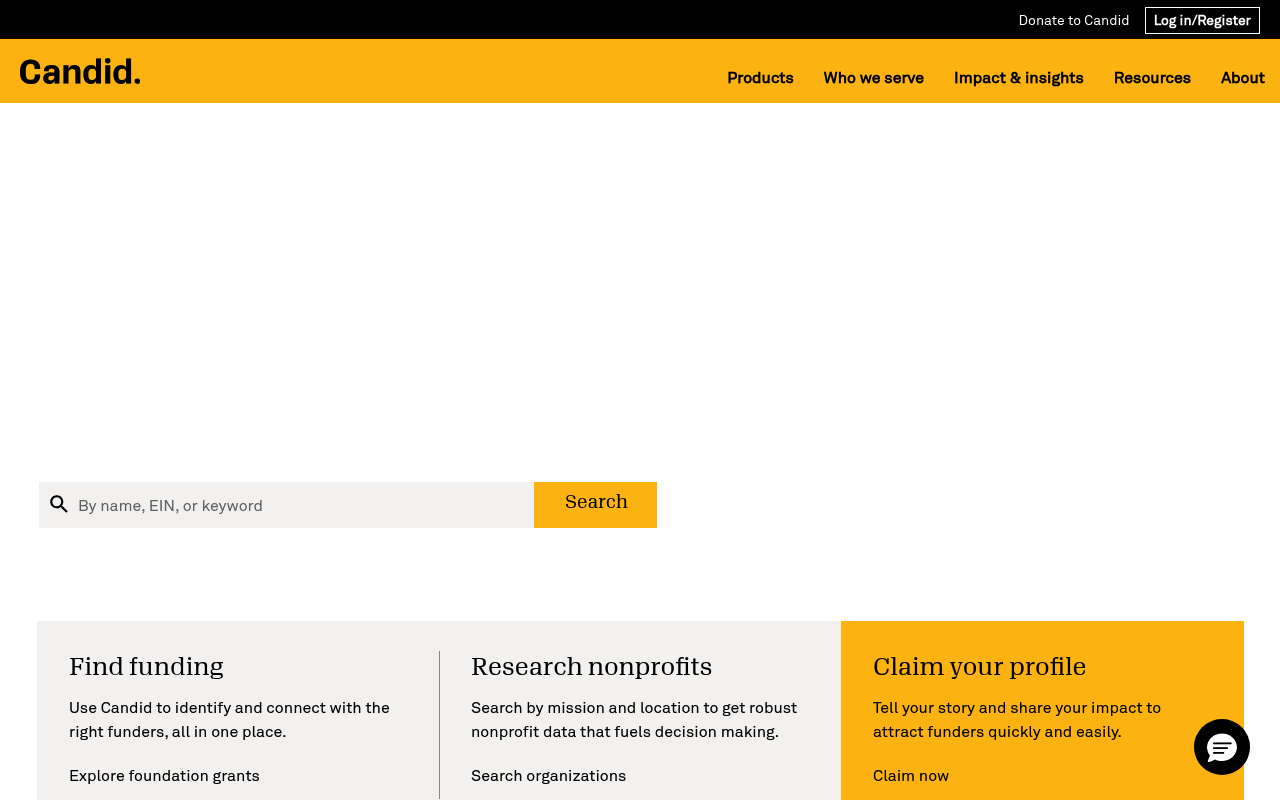
Task: Open the Who we serve menu
Action: coord(873,78)
